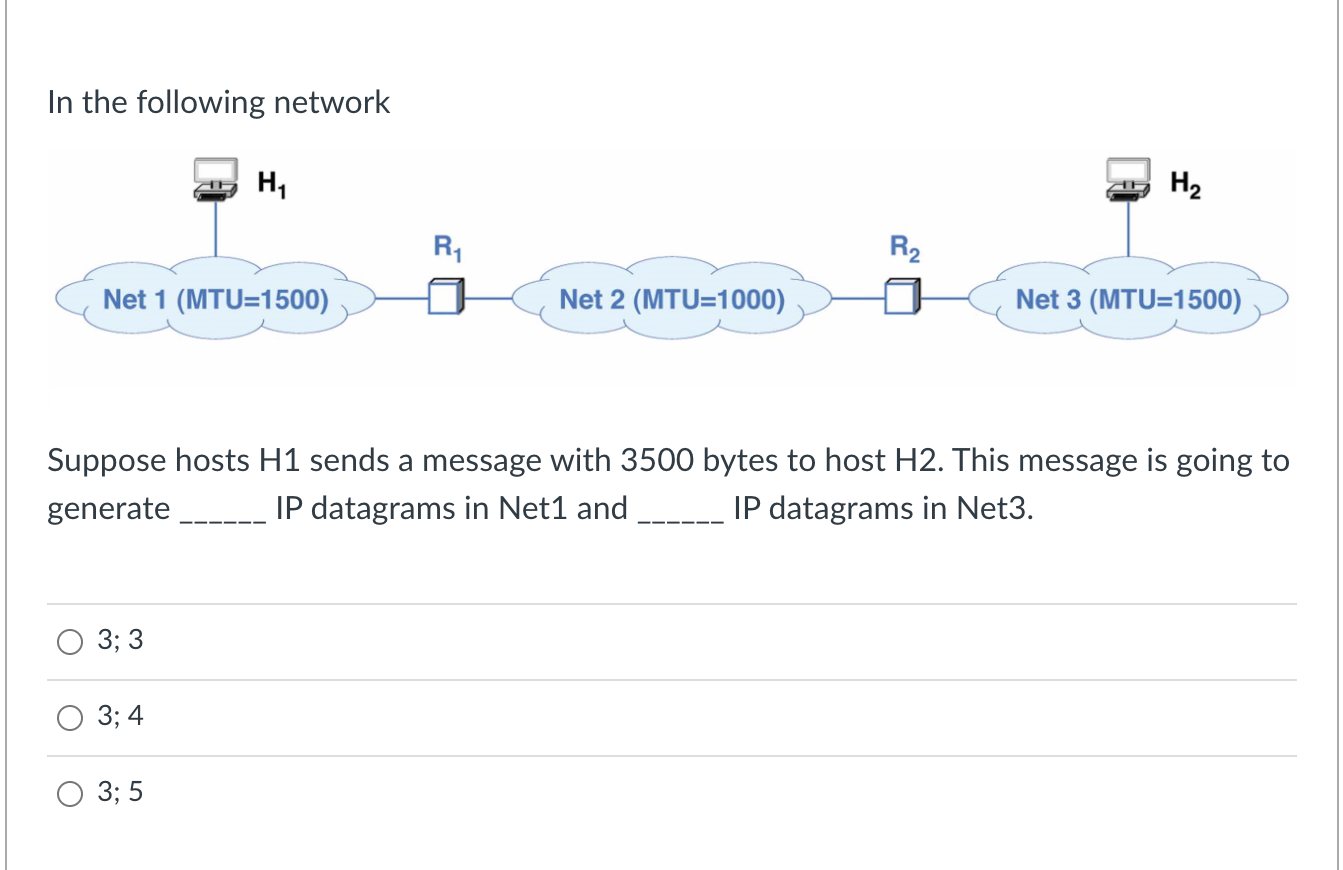Image resolution: width=1343 pixels, height=870 pixels.
Task: Click the Net 3 (MTU=1500) cloud
Action: 1127,299
